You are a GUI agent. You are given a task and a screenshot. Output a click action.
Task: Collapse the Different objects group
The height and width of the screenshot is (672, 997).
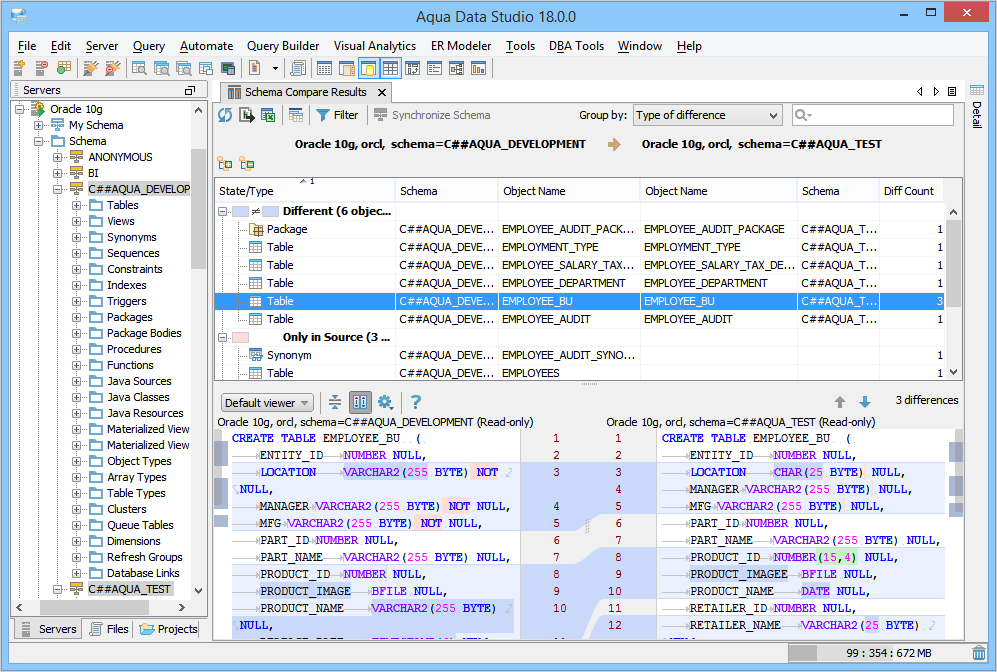coord(223,211)
